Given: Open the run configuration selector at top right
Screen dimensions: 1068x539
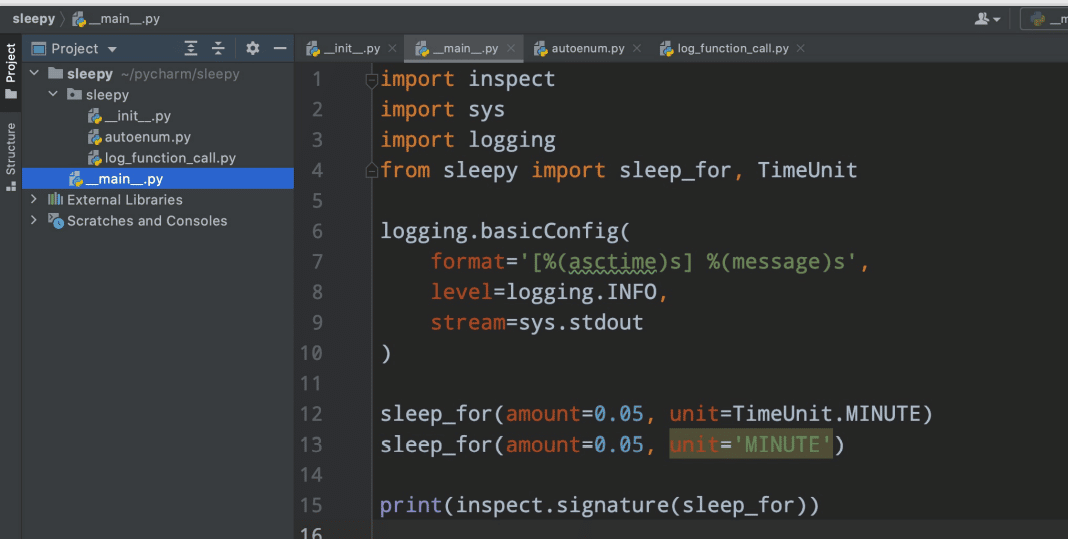Looking at the screenshot, I should [x=1047, y=19].
